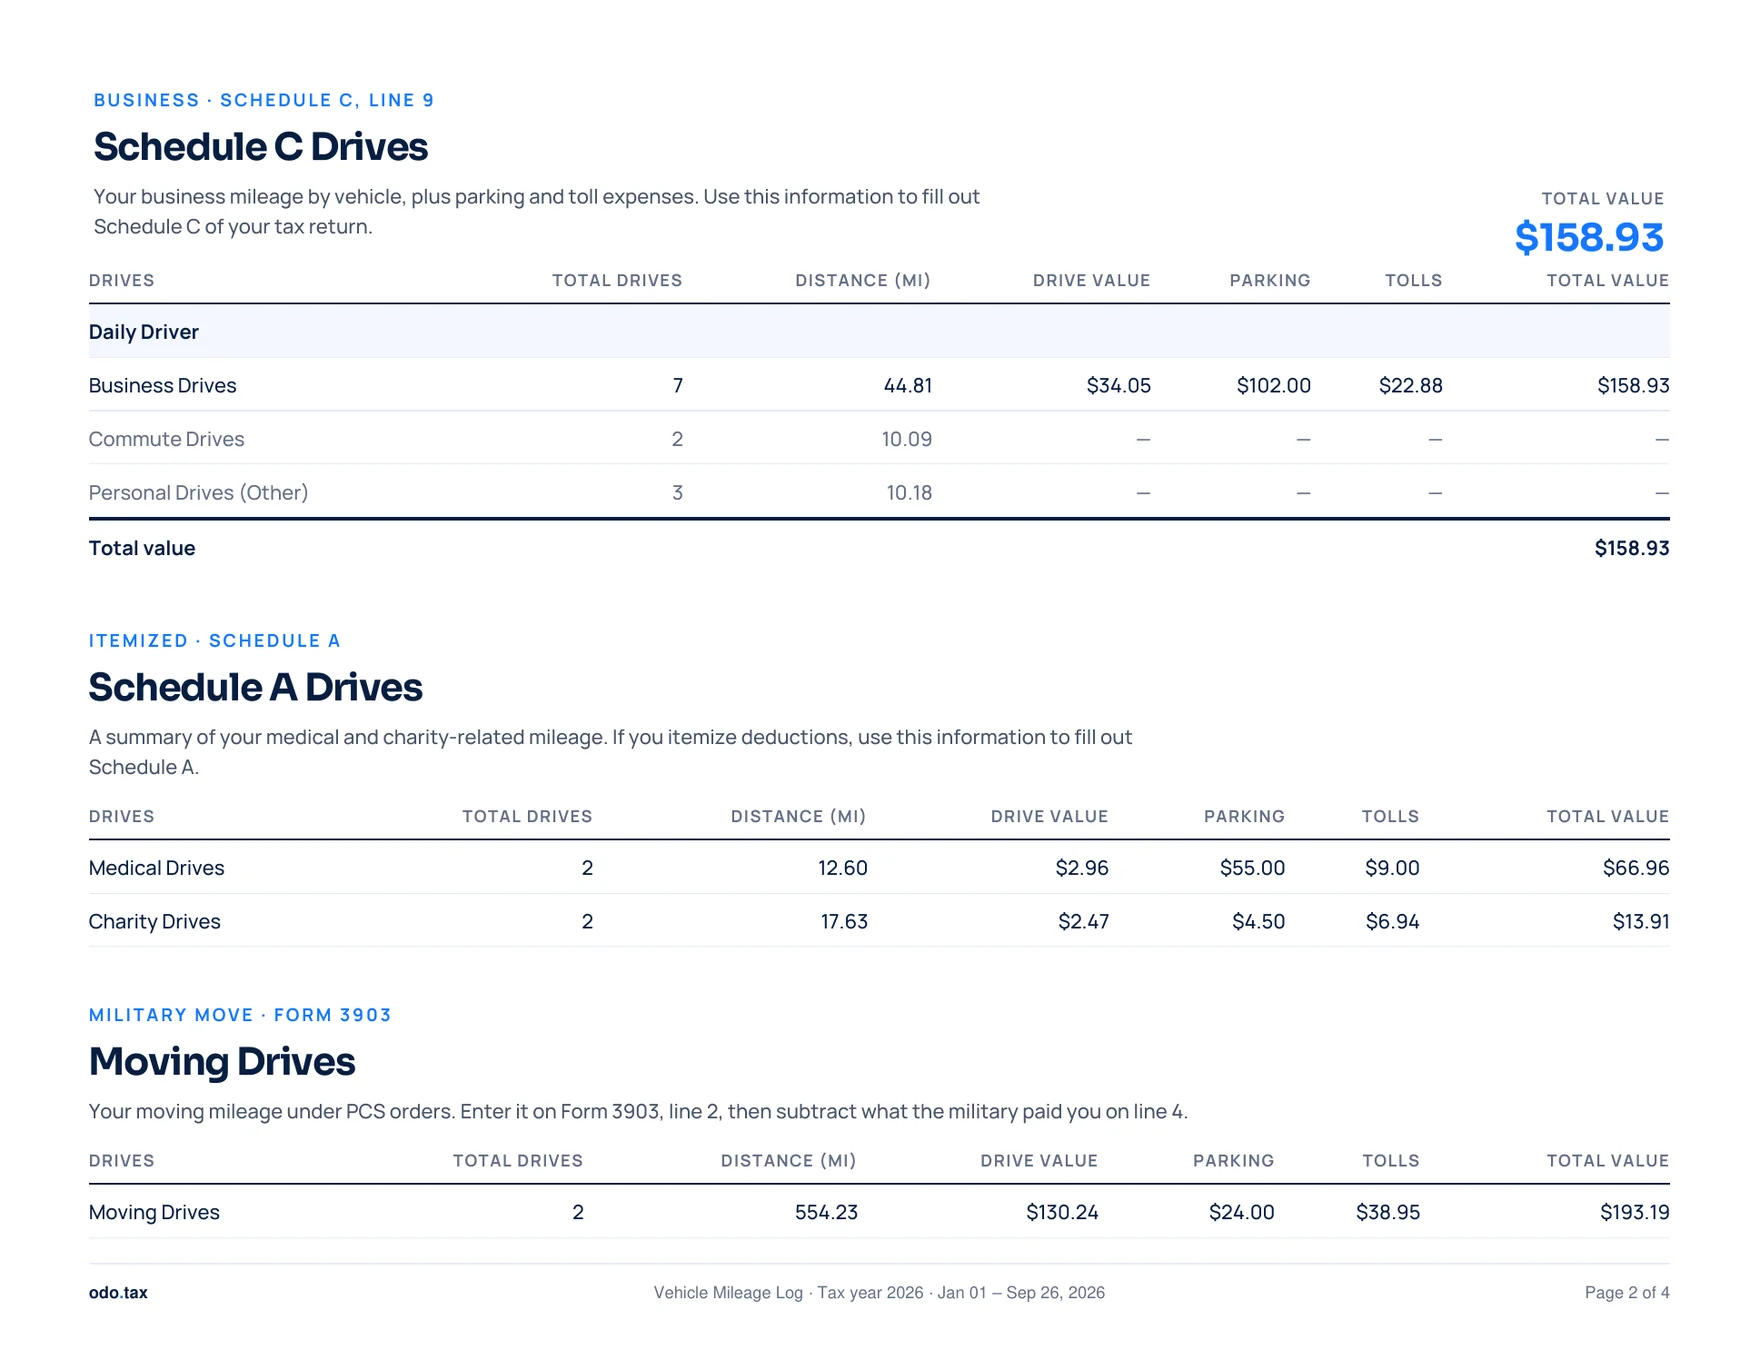Screen dimensions: 1760x1360
Task: Click the Medical Drives parking $55.00
Action: point(1252,868)
